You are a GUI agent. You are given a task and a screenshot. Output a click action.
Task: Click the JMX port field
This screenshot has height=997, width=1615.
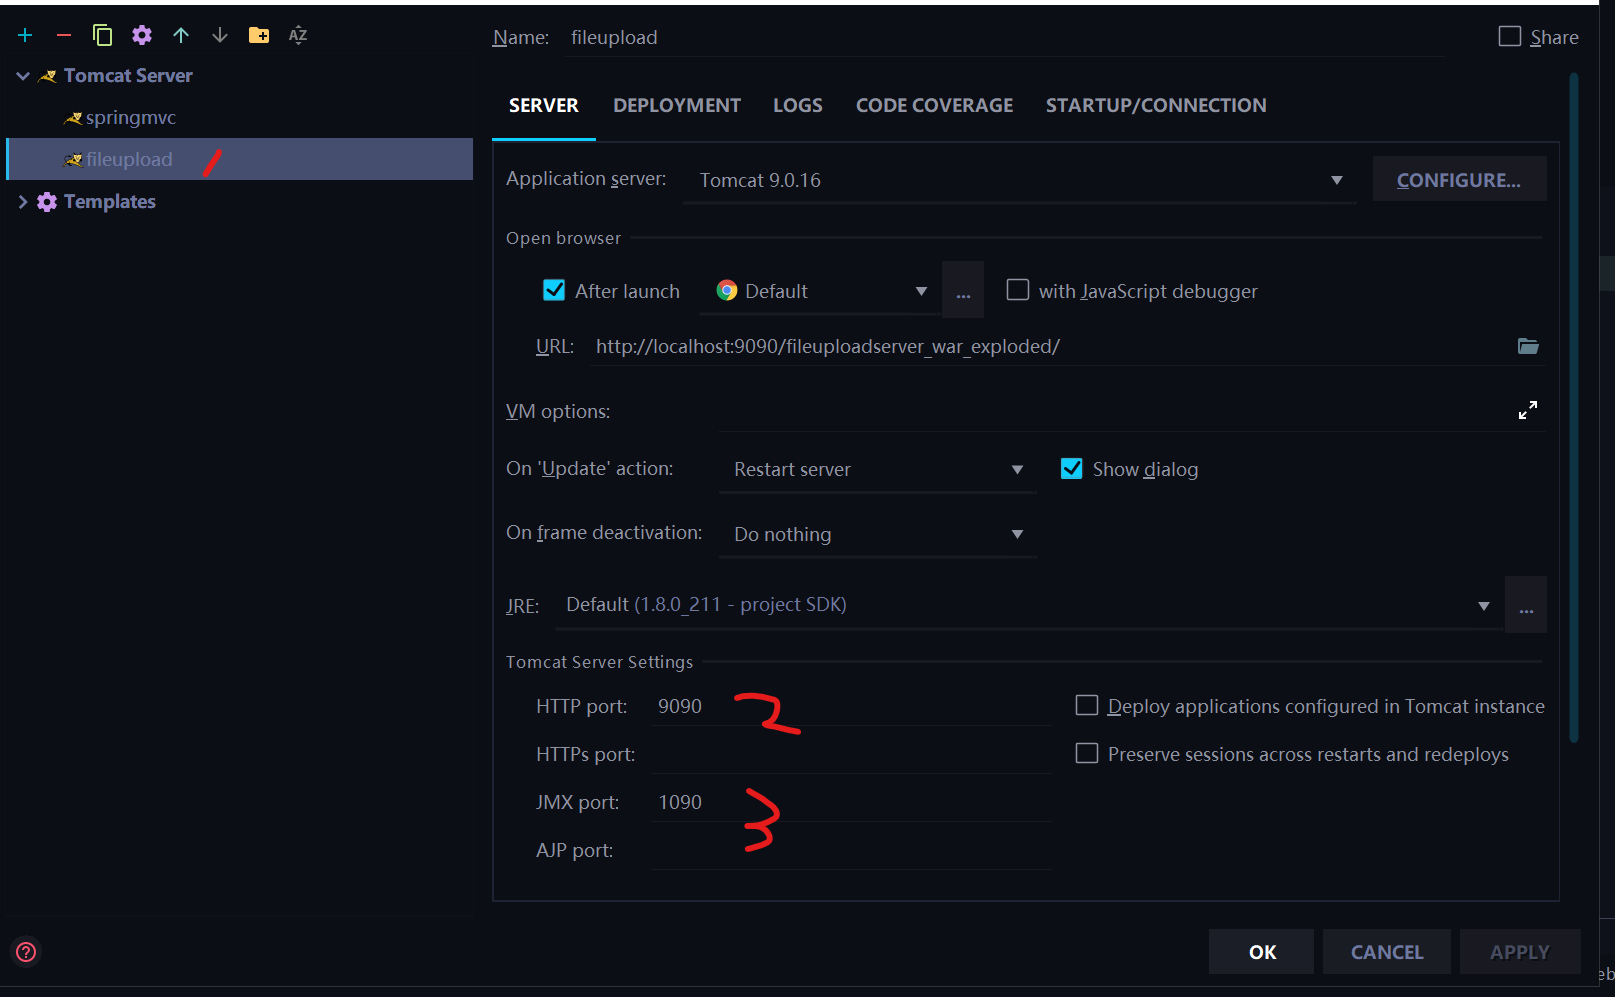[x=851, y=802]
